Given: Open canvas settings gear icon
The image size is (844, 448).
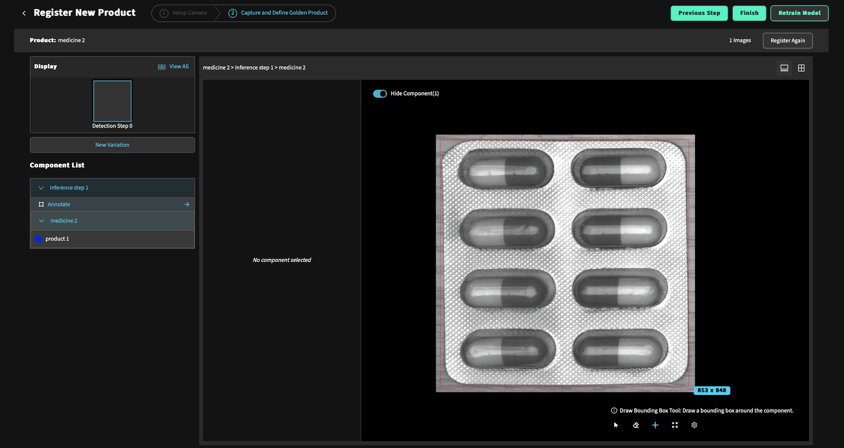Looking at the screenshot, I should click(x=694, y=425).
